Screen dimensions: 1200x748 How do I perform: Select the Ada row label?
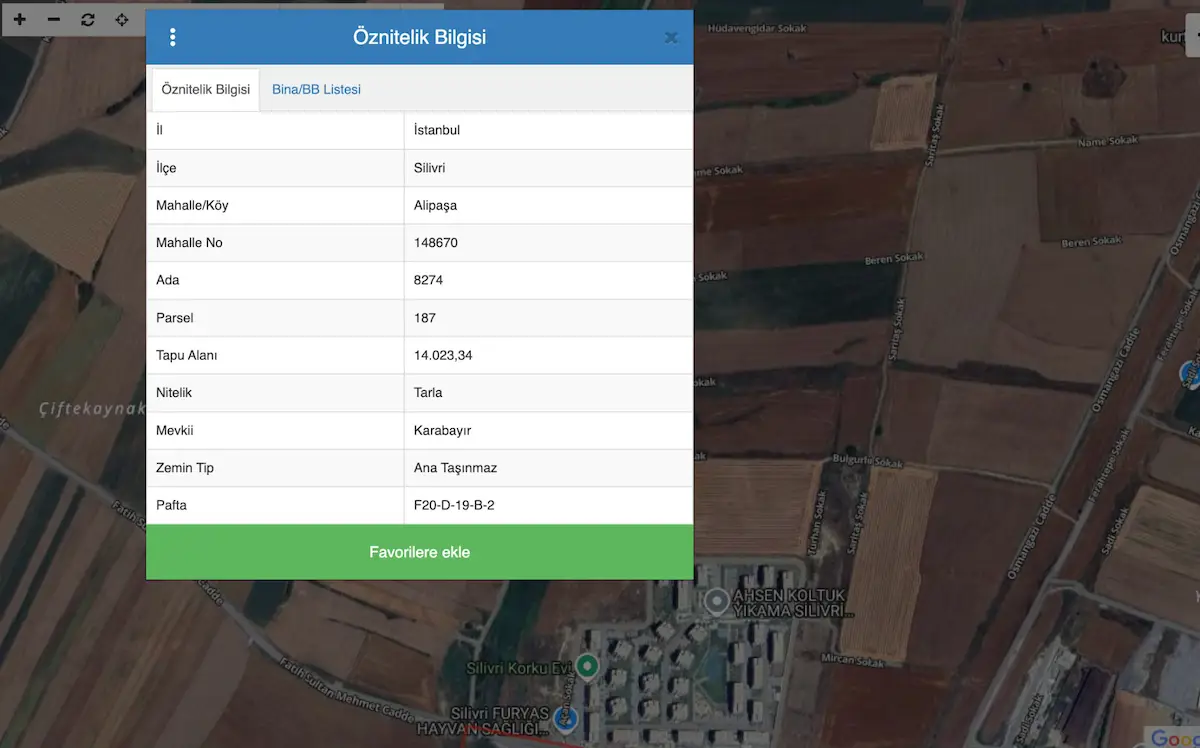168,281
